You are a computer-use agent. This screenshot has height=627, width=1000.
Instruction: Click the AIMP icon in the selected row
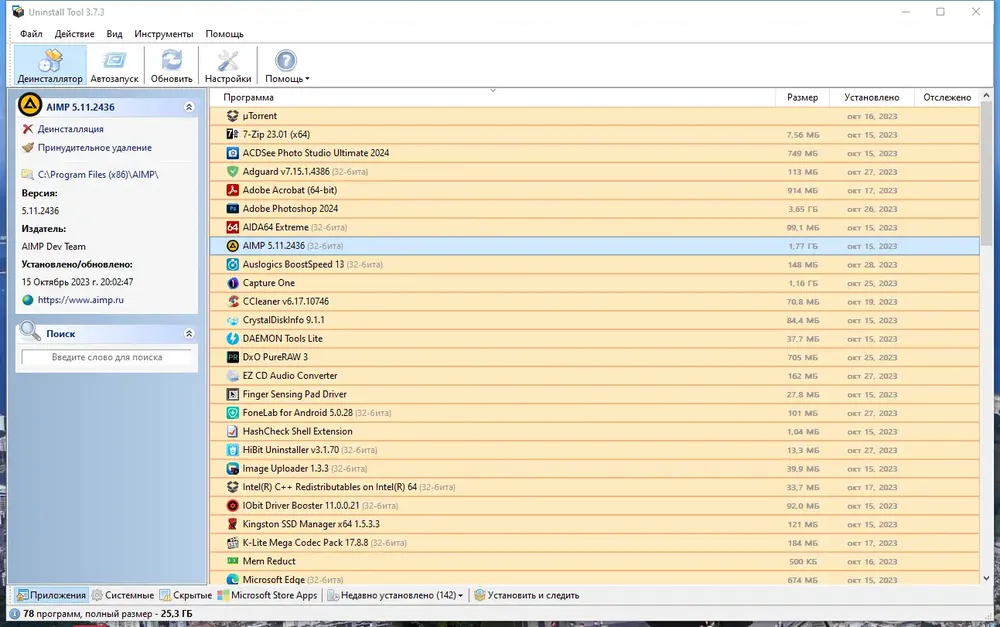click(x=233, y=246)
